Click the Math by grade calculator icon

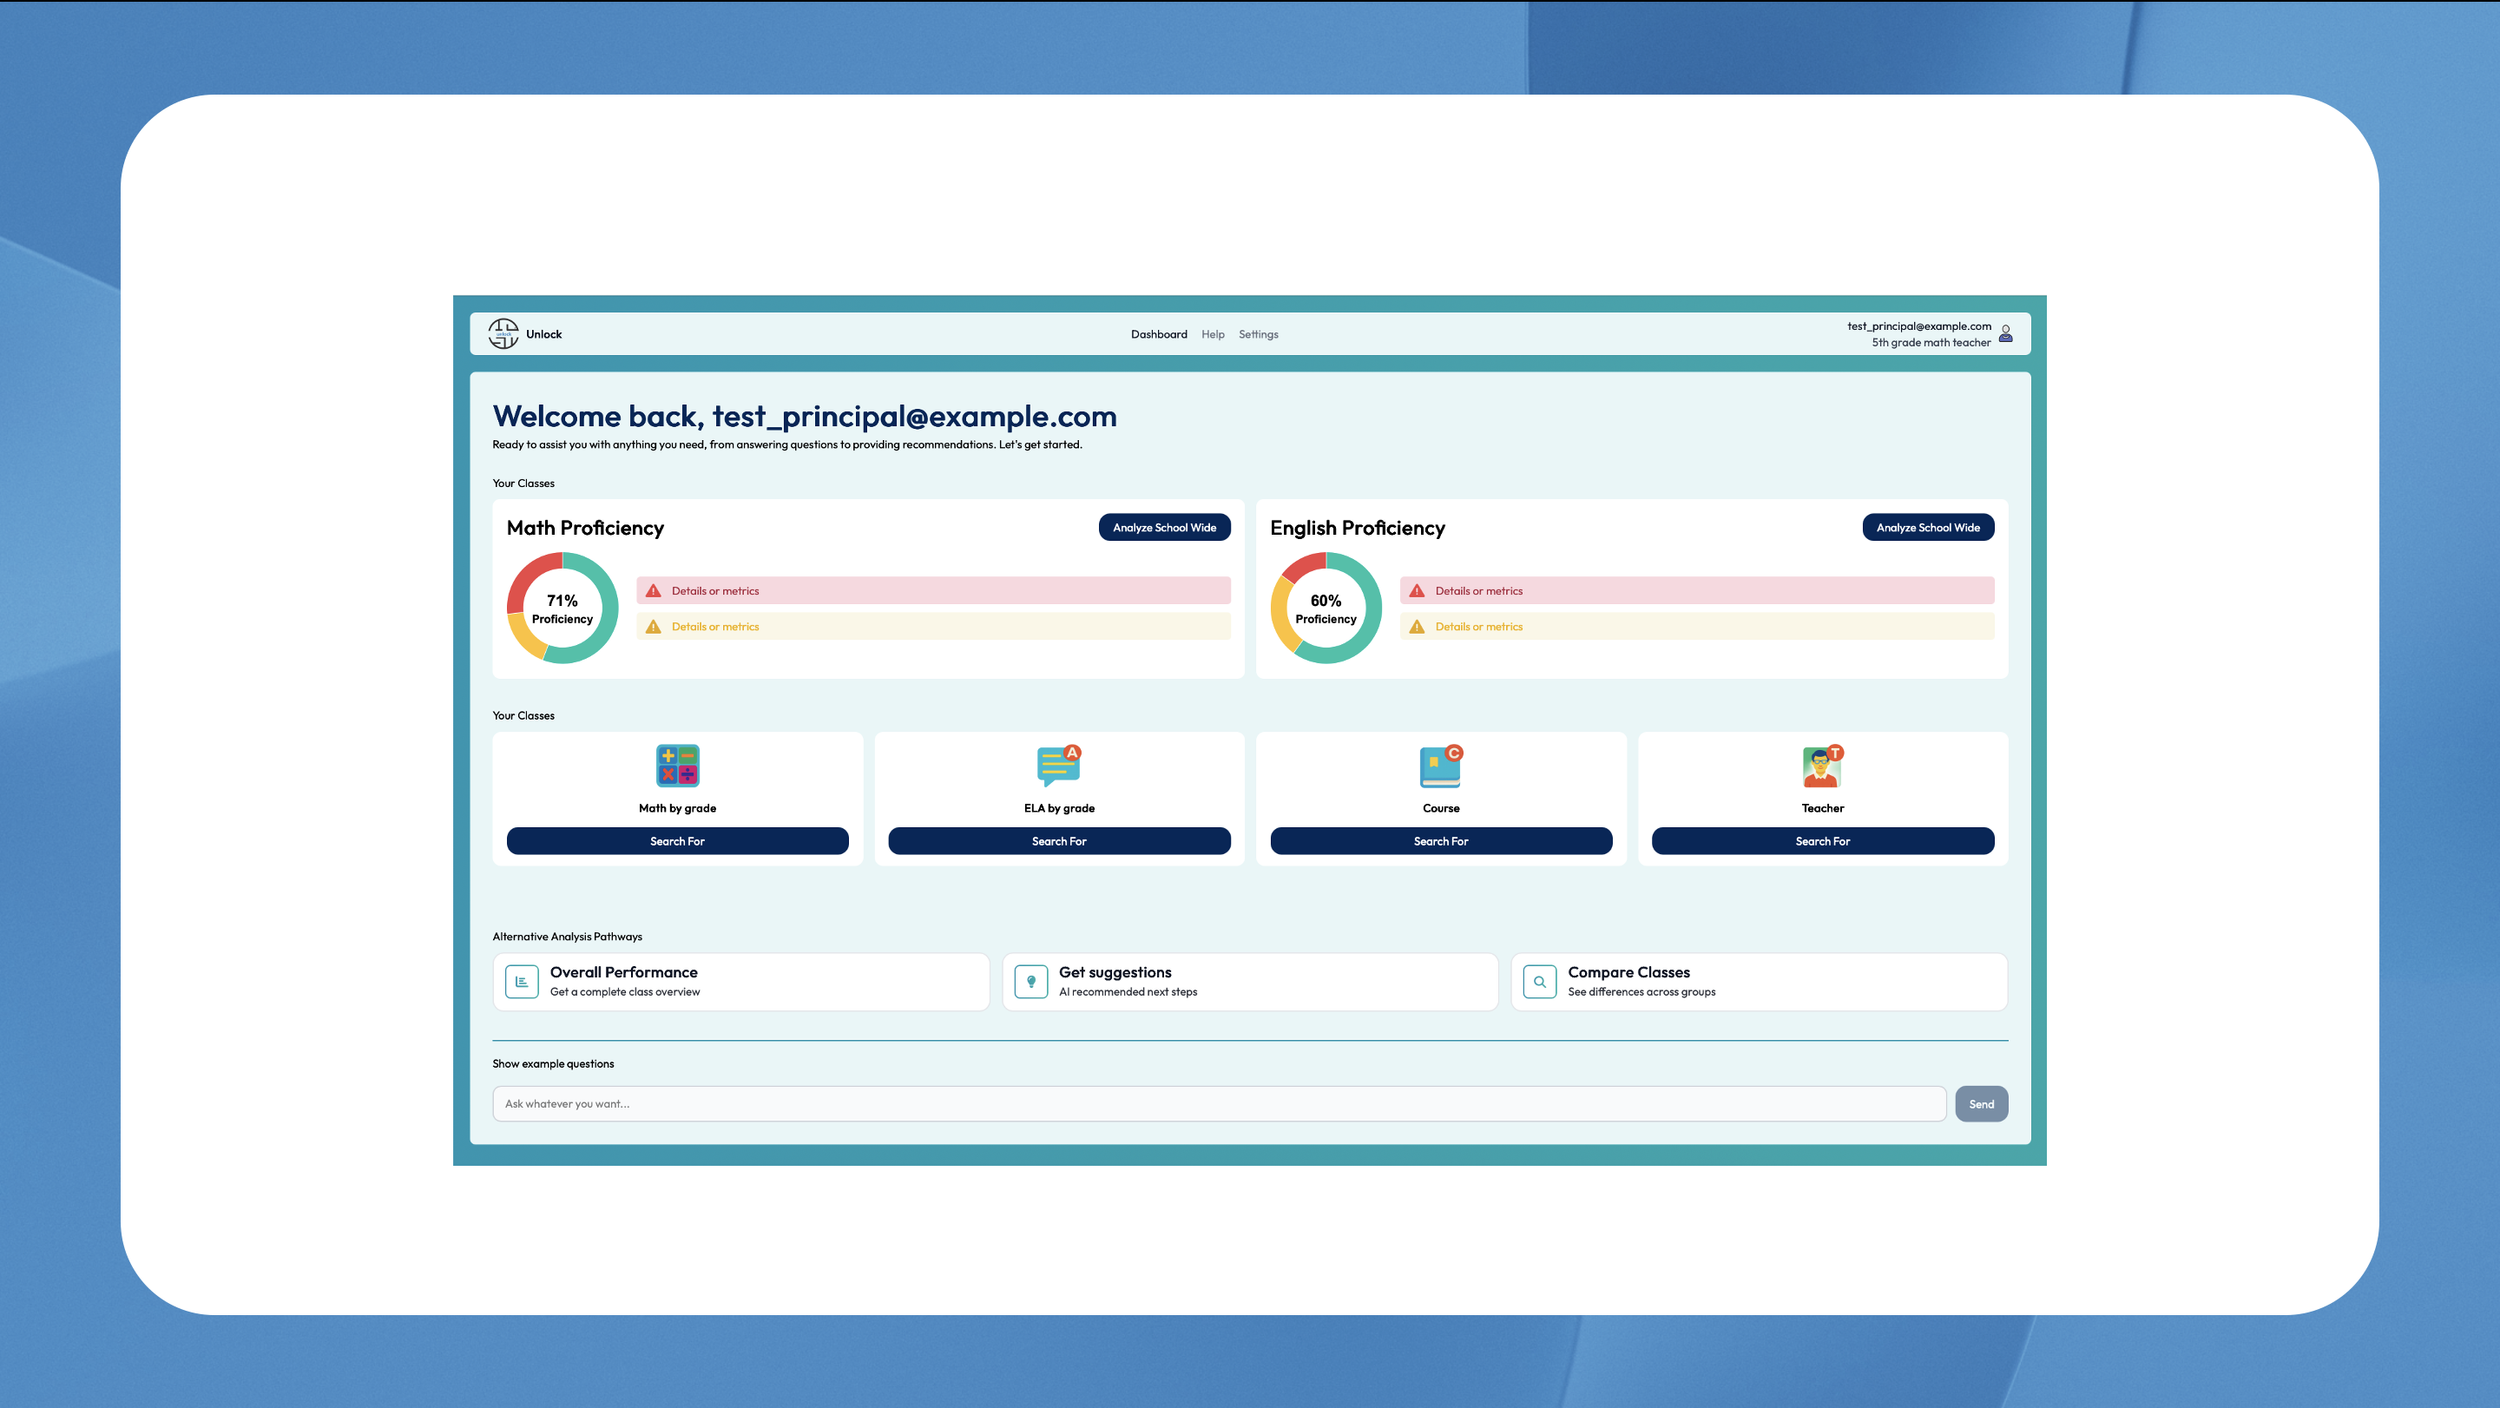coord(677,766)
